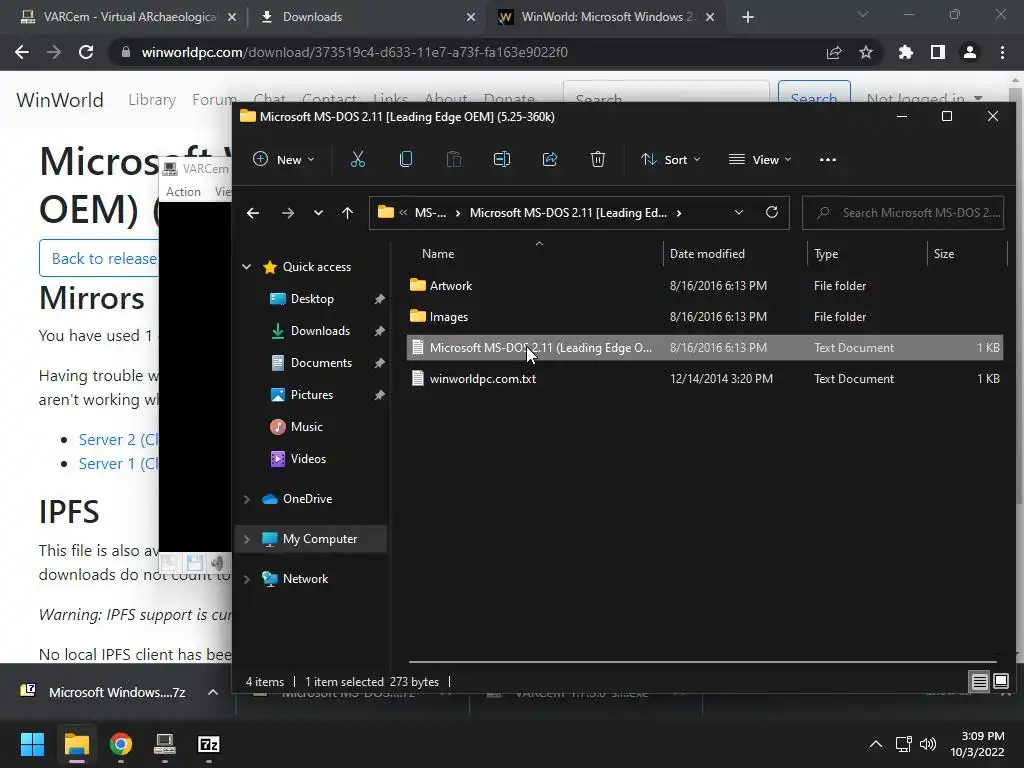Open the New item dropdown
1024x768 pixels.
point(283,159)
